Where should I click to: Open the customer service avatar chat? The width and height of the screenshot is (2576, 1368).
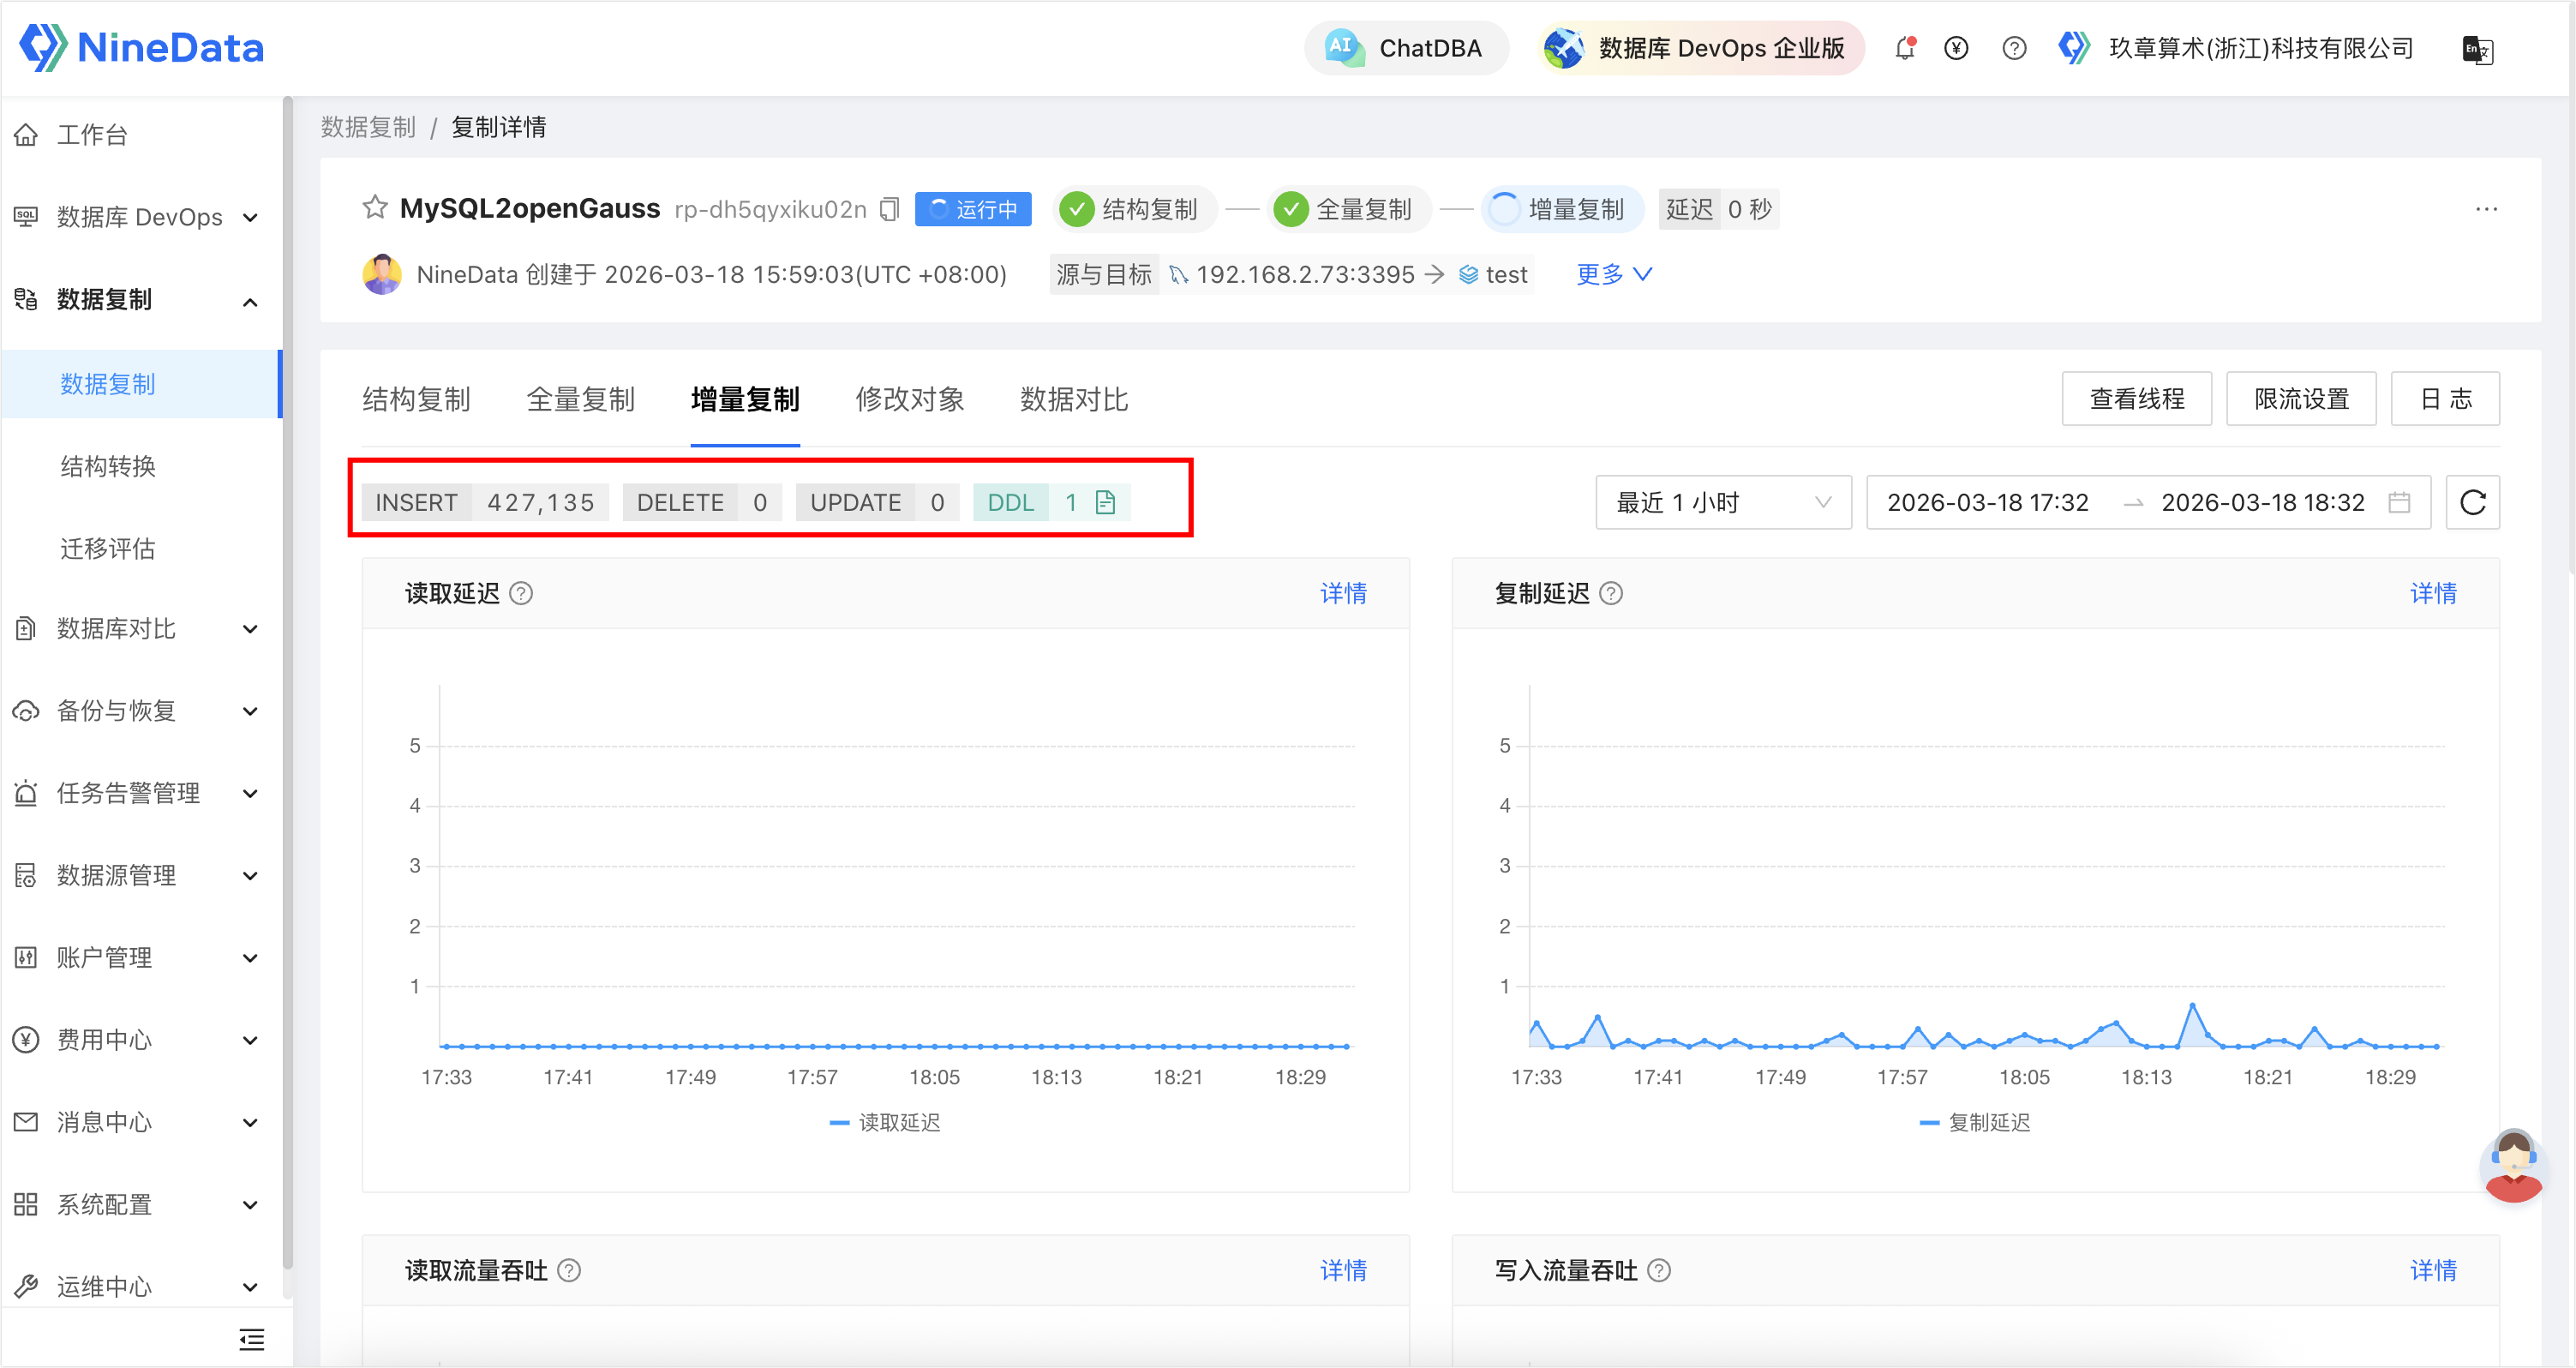(x=2513, y=1165)
